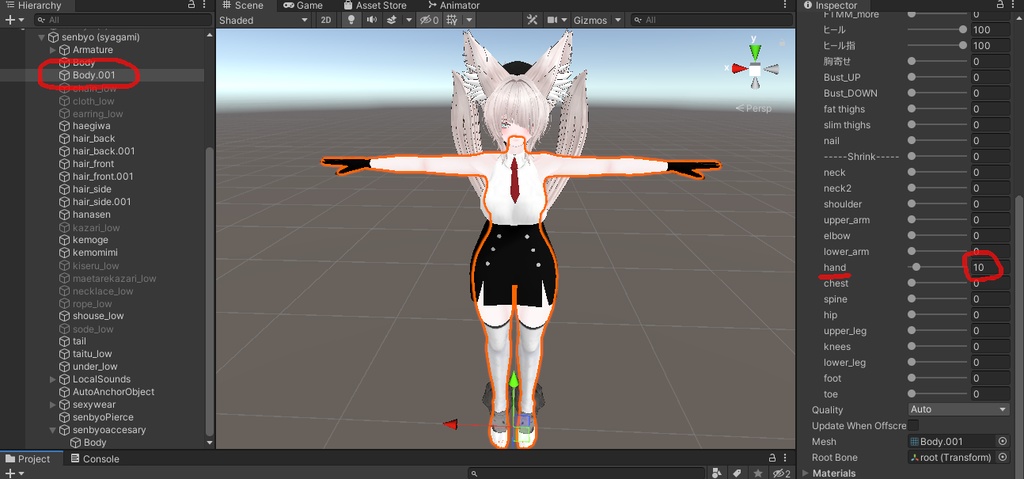Switch to the Project tab

coord(27,459)
